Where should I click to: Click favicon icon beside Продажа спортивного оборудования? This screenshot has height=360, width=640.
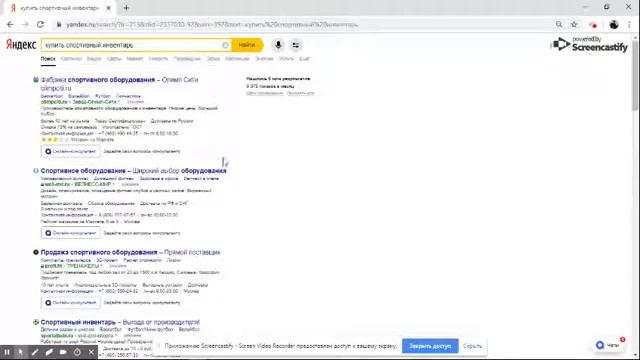tap(36, 252)
